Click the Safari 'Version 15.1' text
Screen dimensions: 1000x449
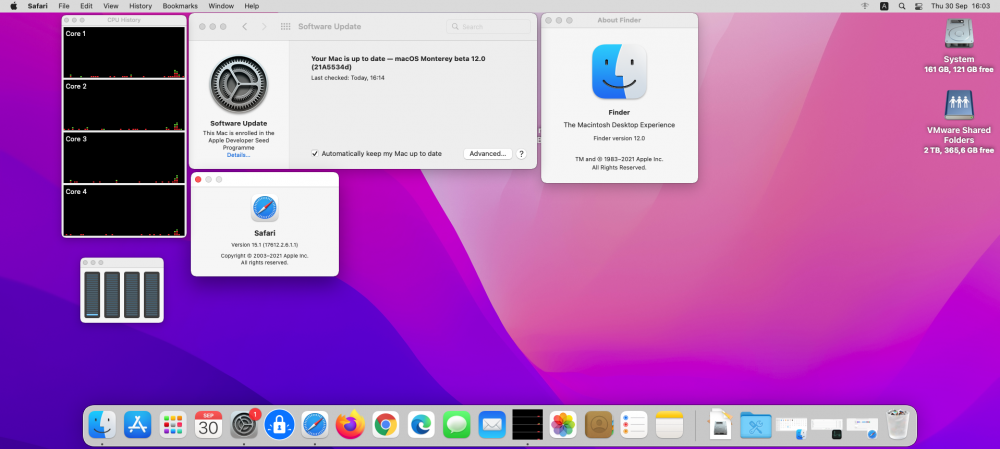[265, 245]
